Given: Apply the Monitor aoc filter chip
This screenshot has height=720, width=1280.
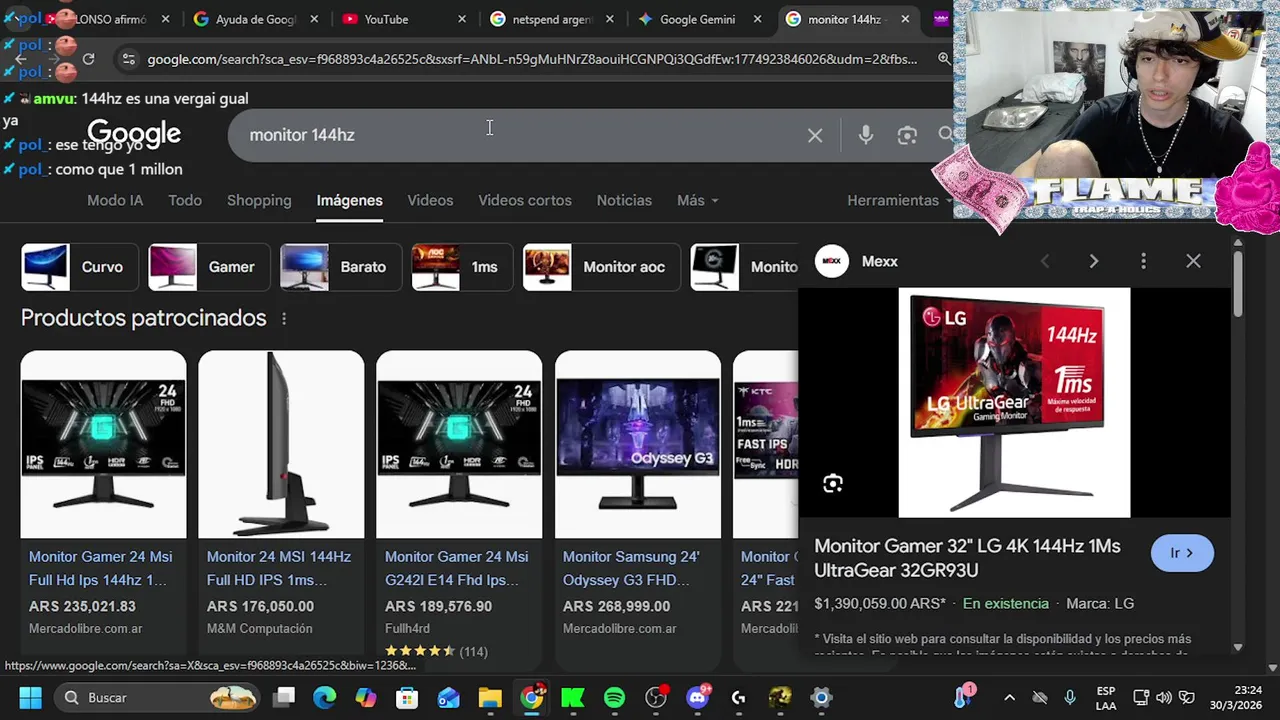Looking at the screenshot, I should [601, 267].
